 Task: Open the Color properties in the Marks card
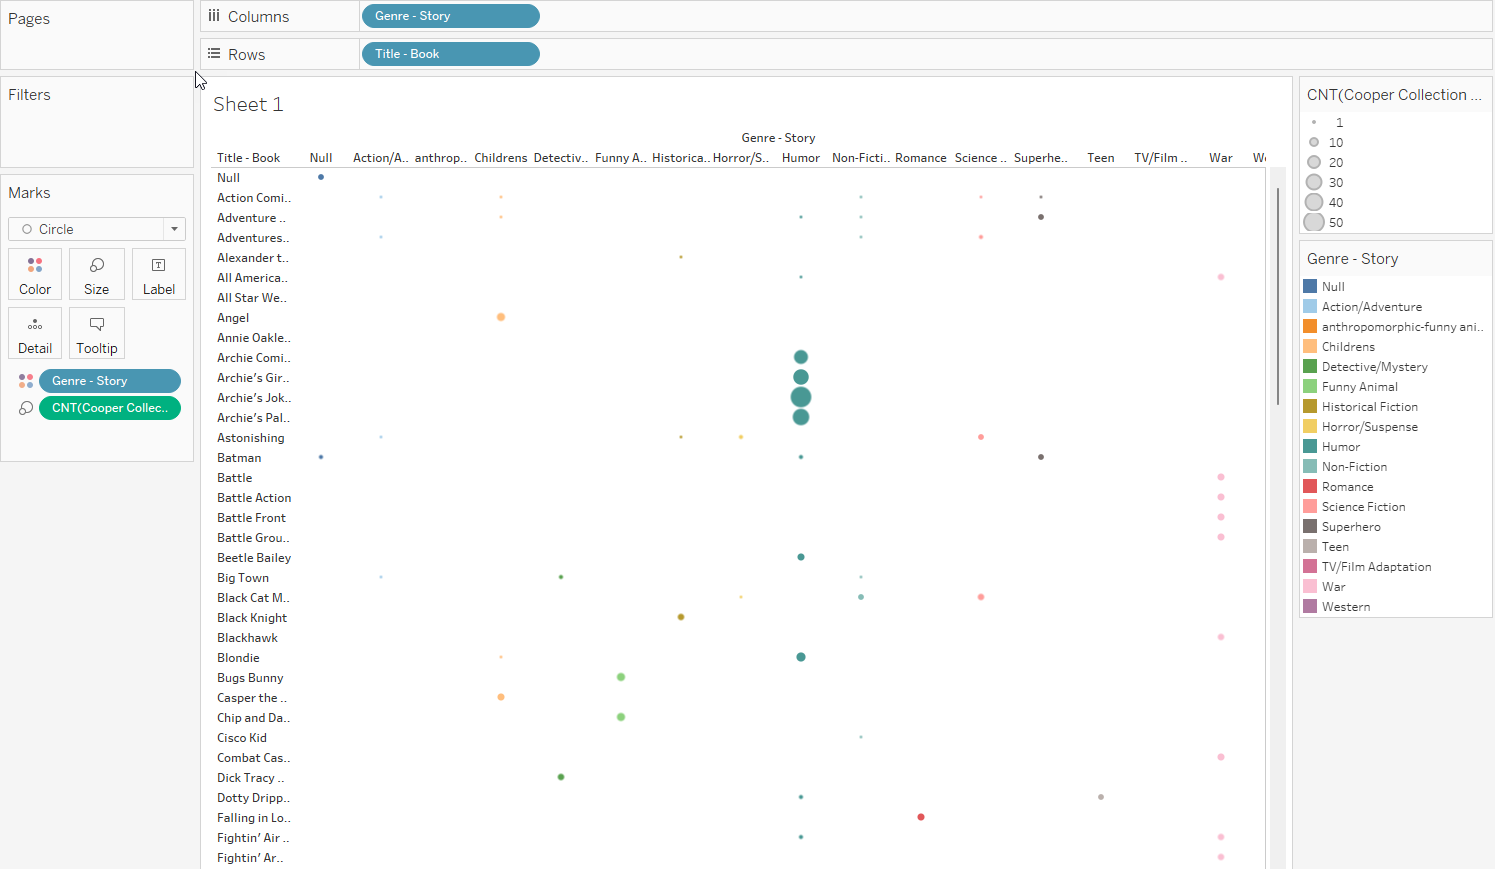[34, 273]
